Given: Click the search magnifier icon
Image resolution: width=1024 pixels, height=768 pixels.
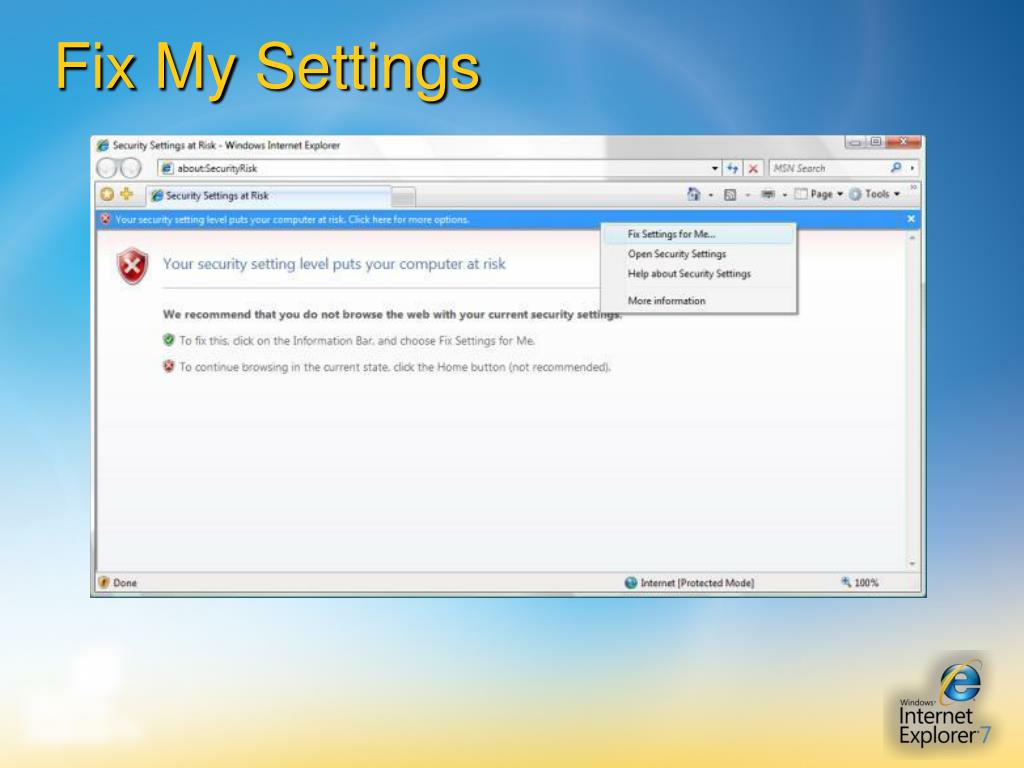Looking at the screenshot, I should (x=896, y=168).
